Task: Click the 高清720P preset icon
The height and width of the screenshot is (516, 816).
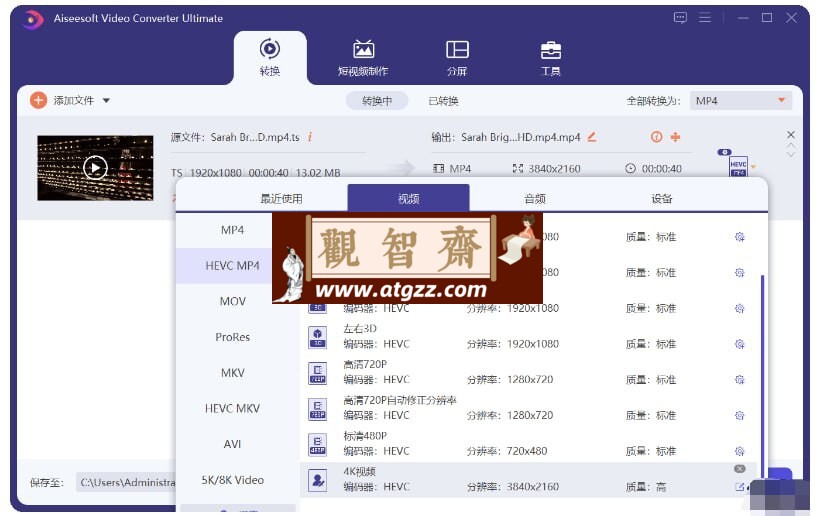Action: point(317,373)
